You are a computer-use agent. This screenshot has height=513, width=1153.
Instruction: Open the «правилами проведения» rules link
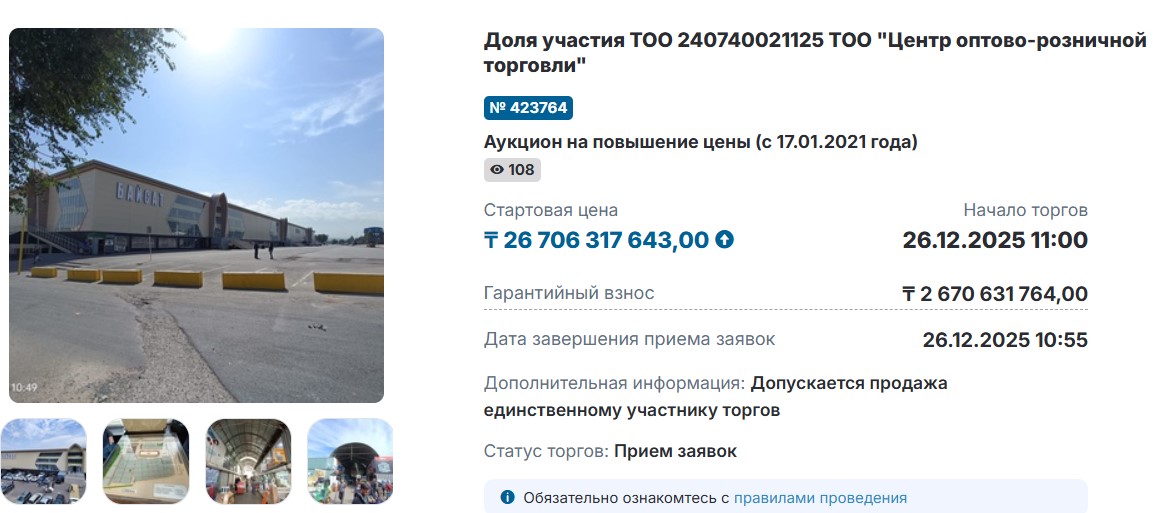[x=820, y=497]
